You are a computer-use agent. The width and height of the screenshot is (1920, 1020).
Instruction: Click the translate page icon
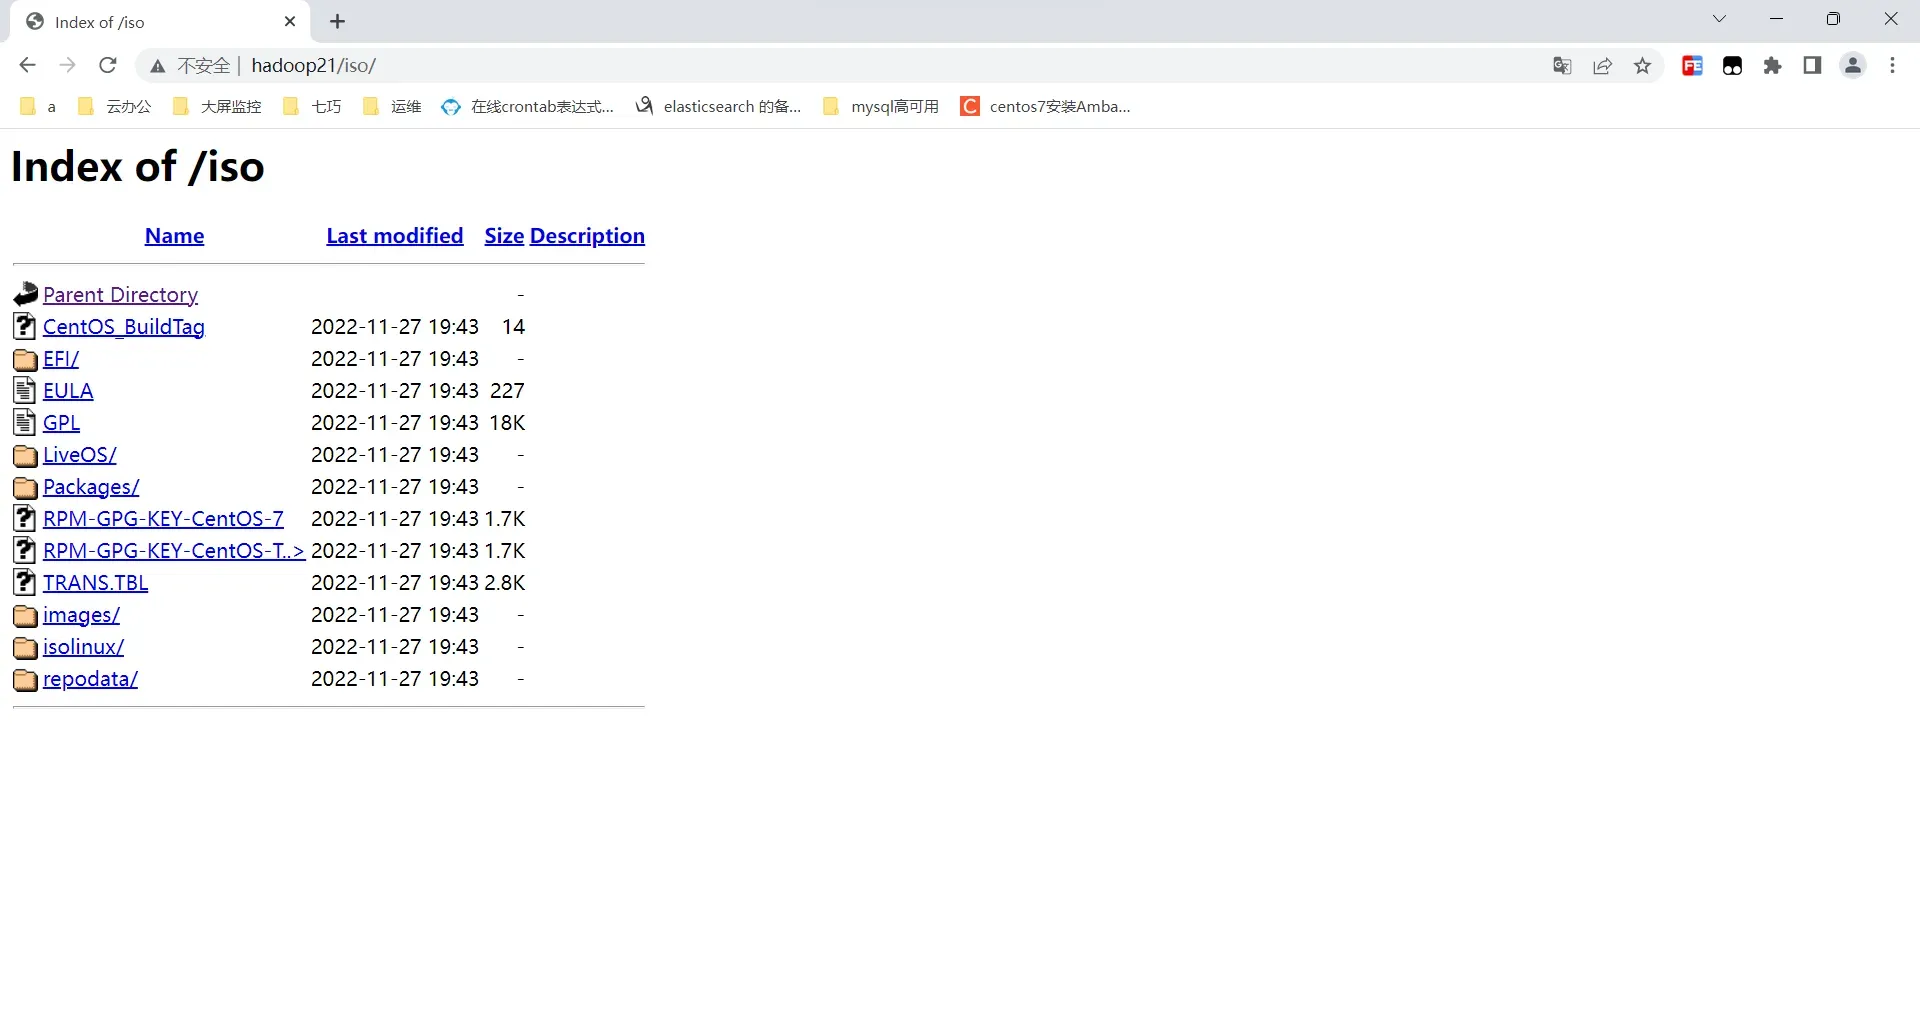tap(1562, 66)
